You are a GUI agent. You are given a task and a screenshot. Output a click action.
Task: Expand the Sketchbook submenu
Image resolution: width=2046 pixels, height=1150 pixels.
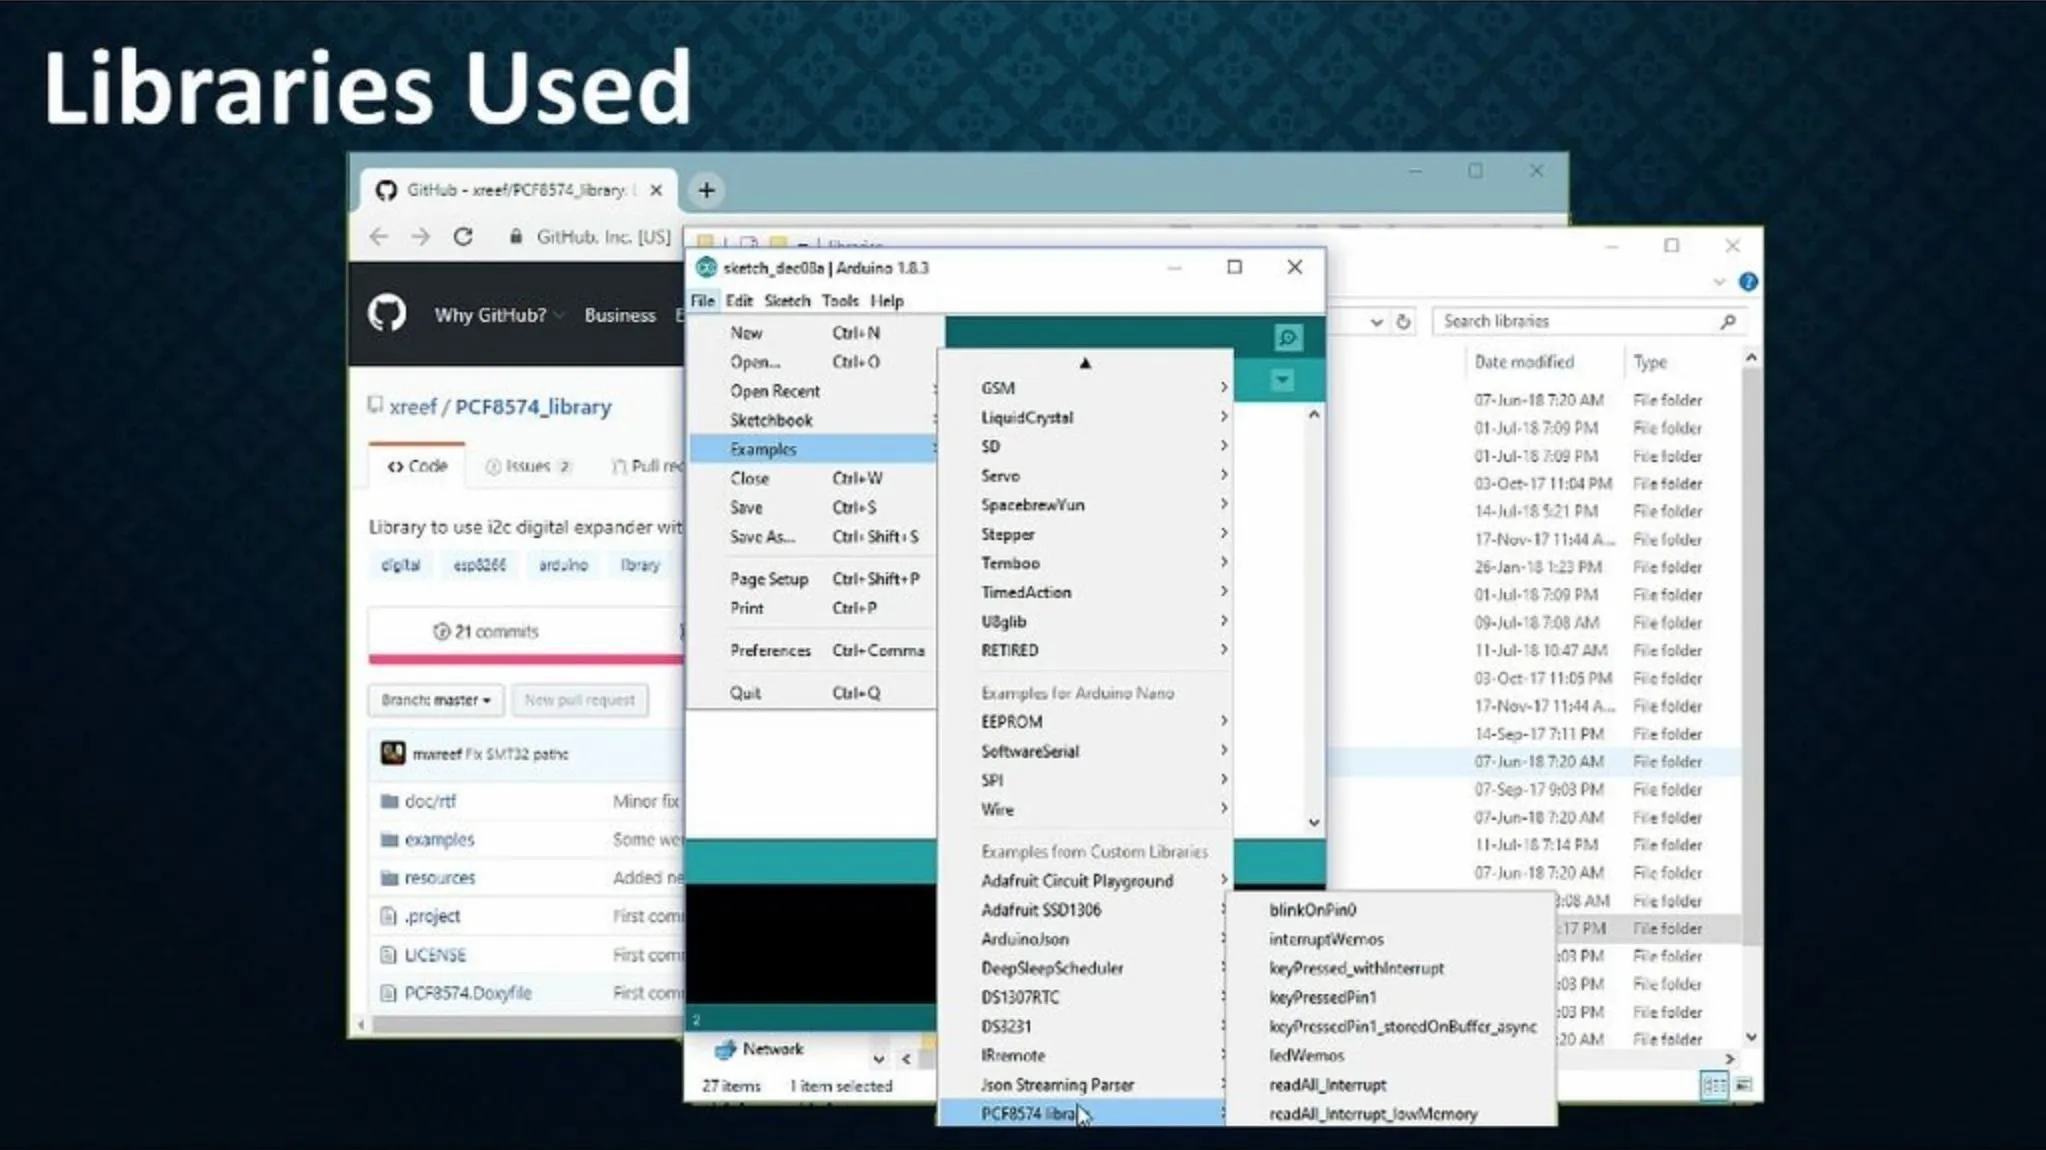pyautogui.click(x=812, y=420)
